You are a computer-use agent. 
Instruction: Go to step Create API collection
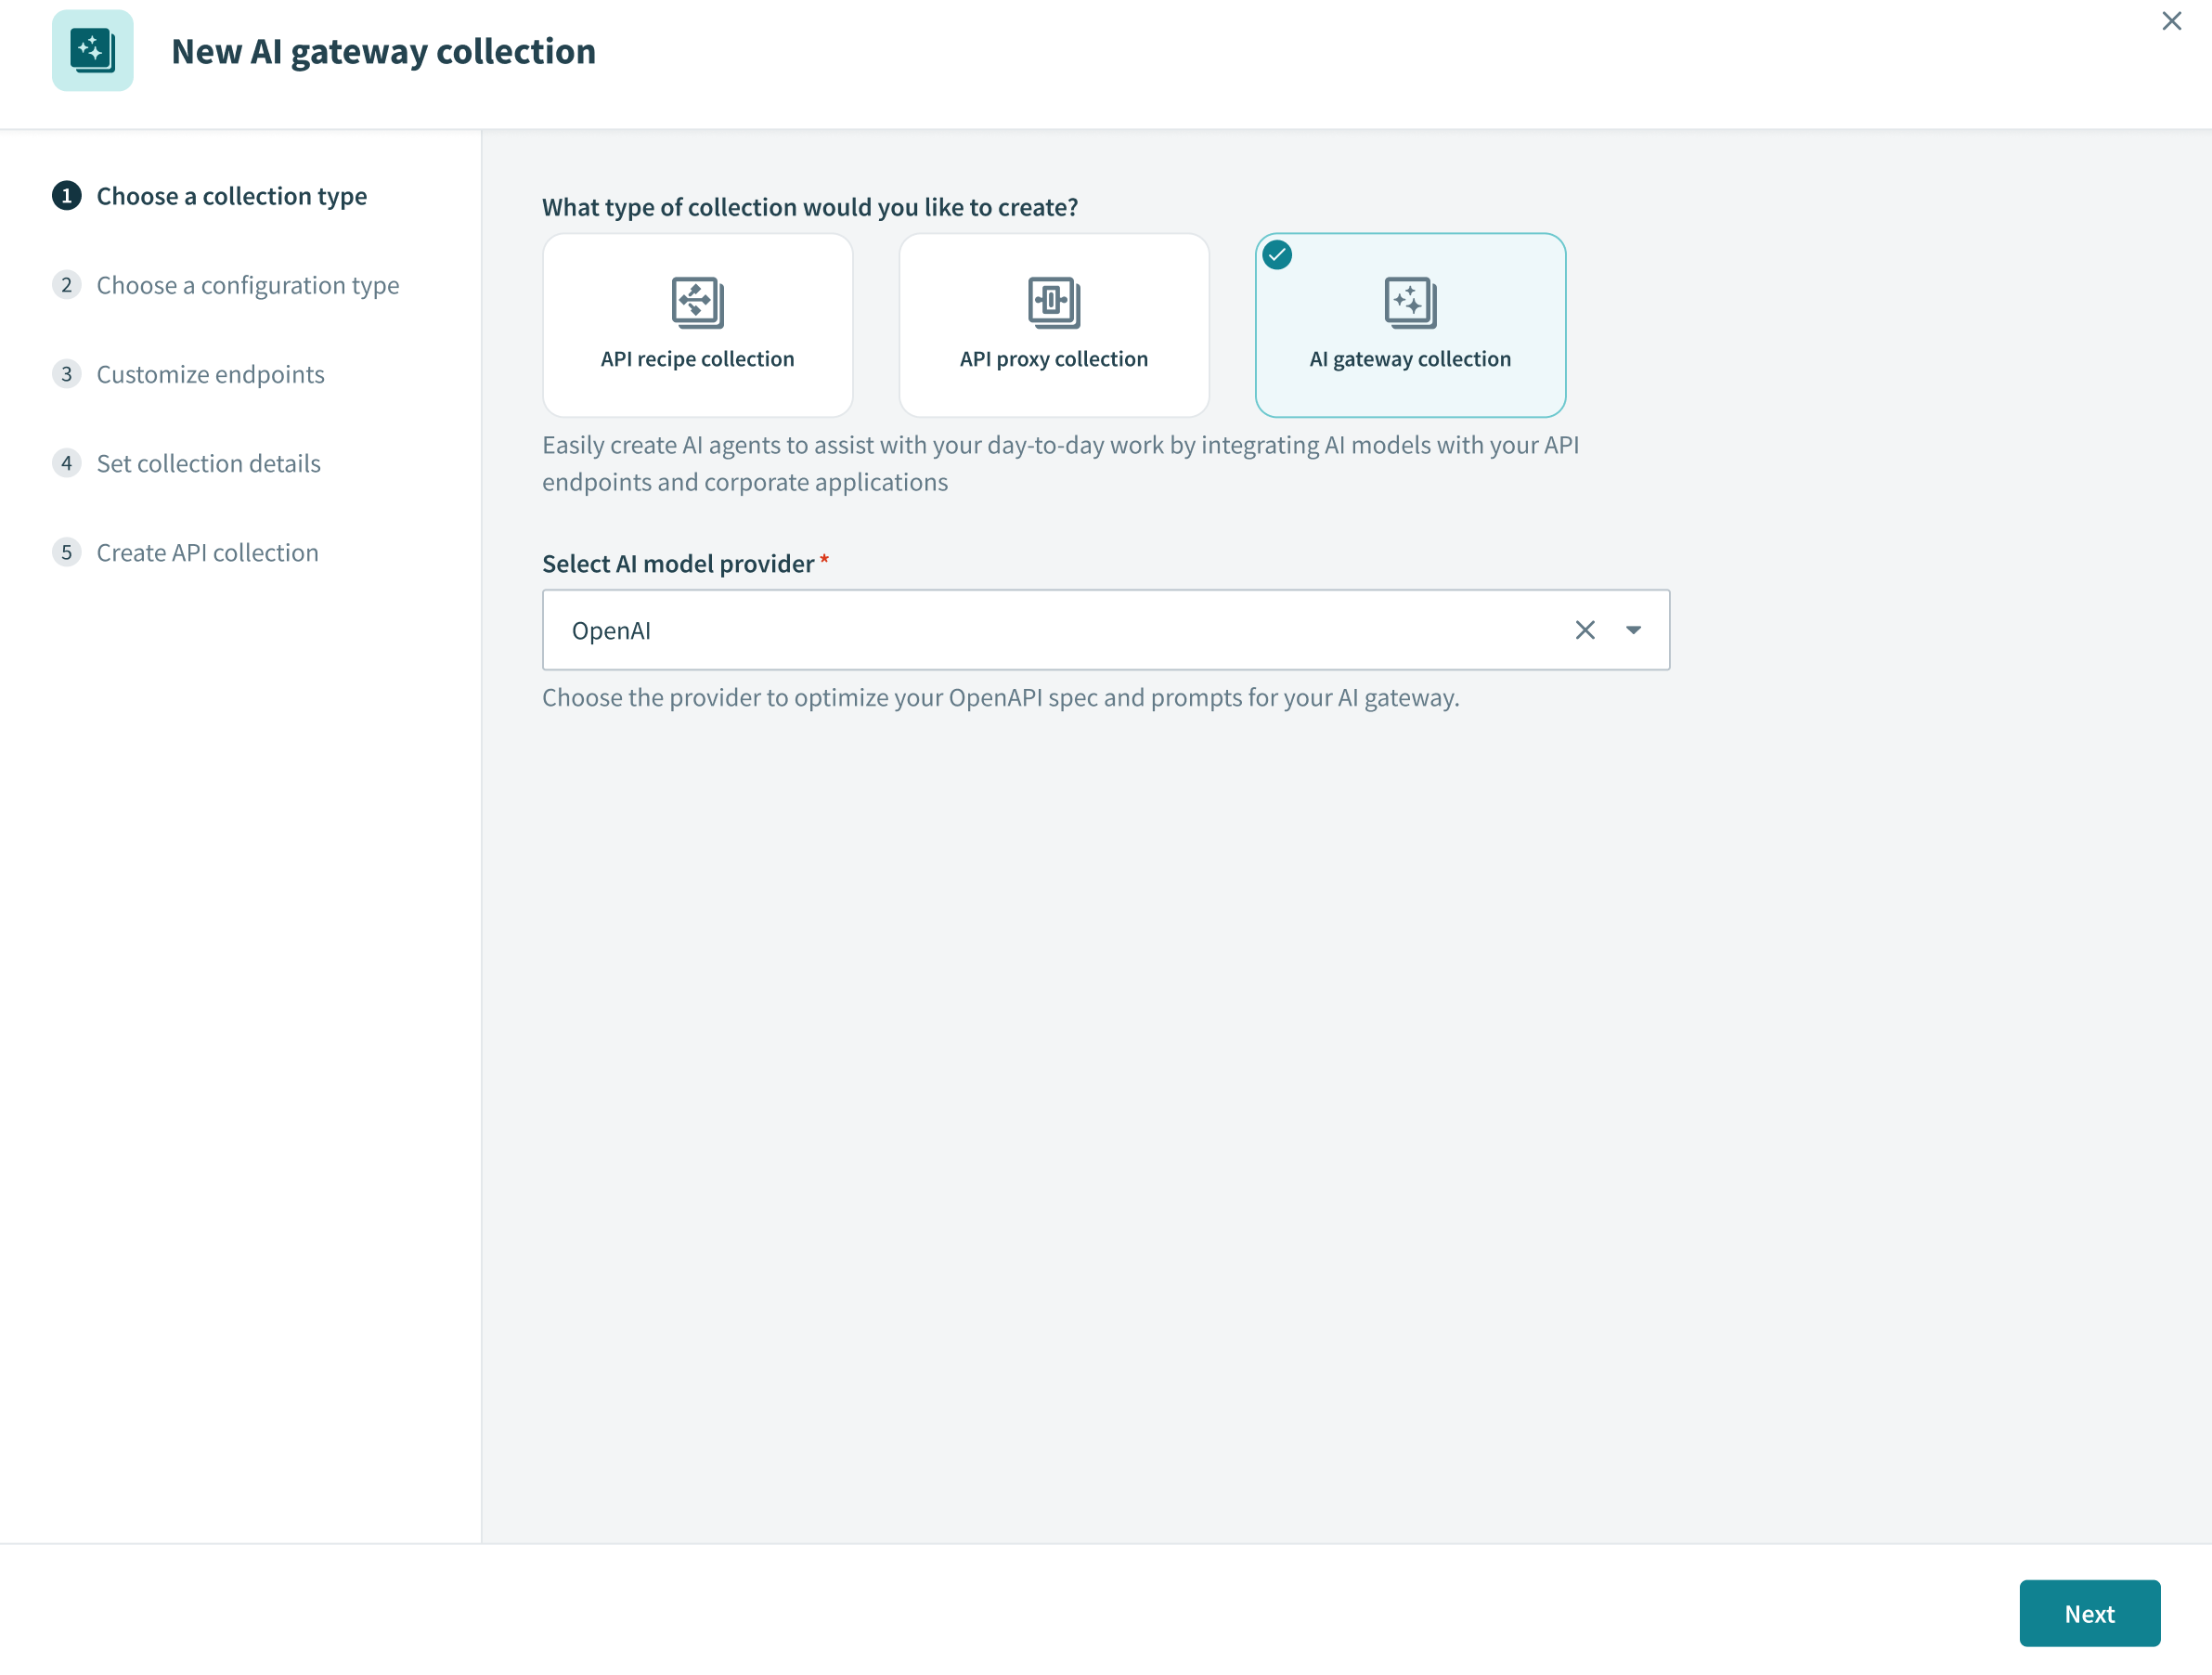185,552
